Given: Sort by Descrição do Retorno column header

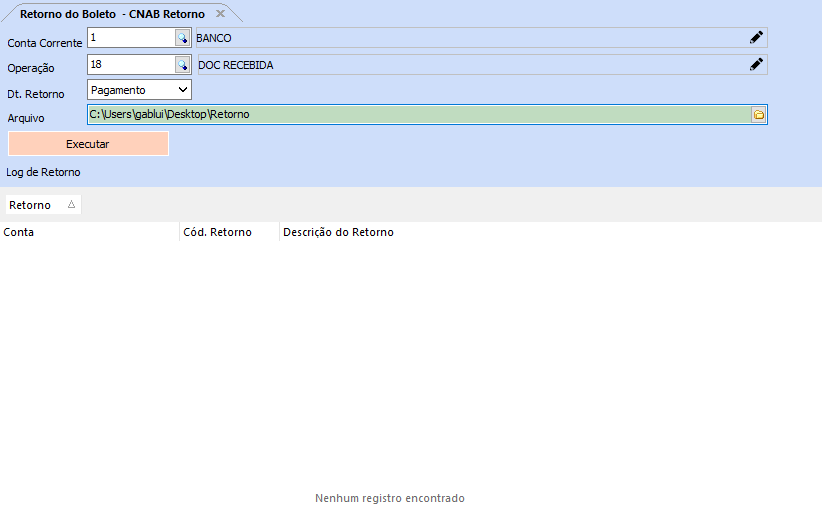Looking at the screenshot, I should click(339, 232).
